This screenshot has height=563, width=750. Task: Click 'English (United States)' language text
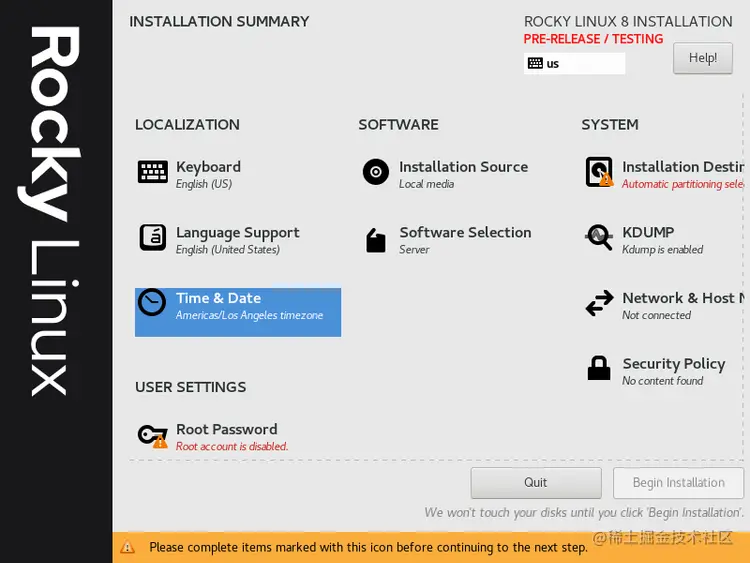click(227, 250)
